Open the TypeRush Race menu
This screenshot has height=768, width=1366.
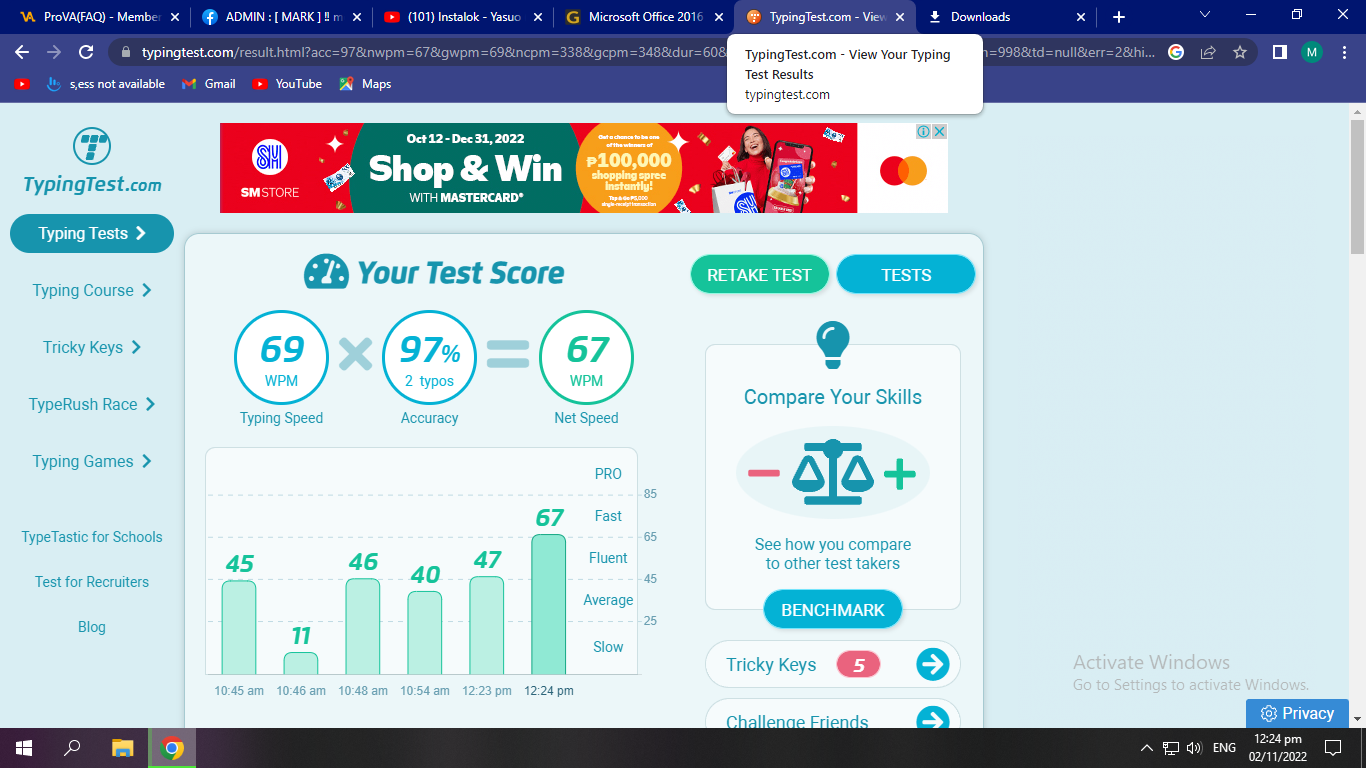(x=92, y=404)
